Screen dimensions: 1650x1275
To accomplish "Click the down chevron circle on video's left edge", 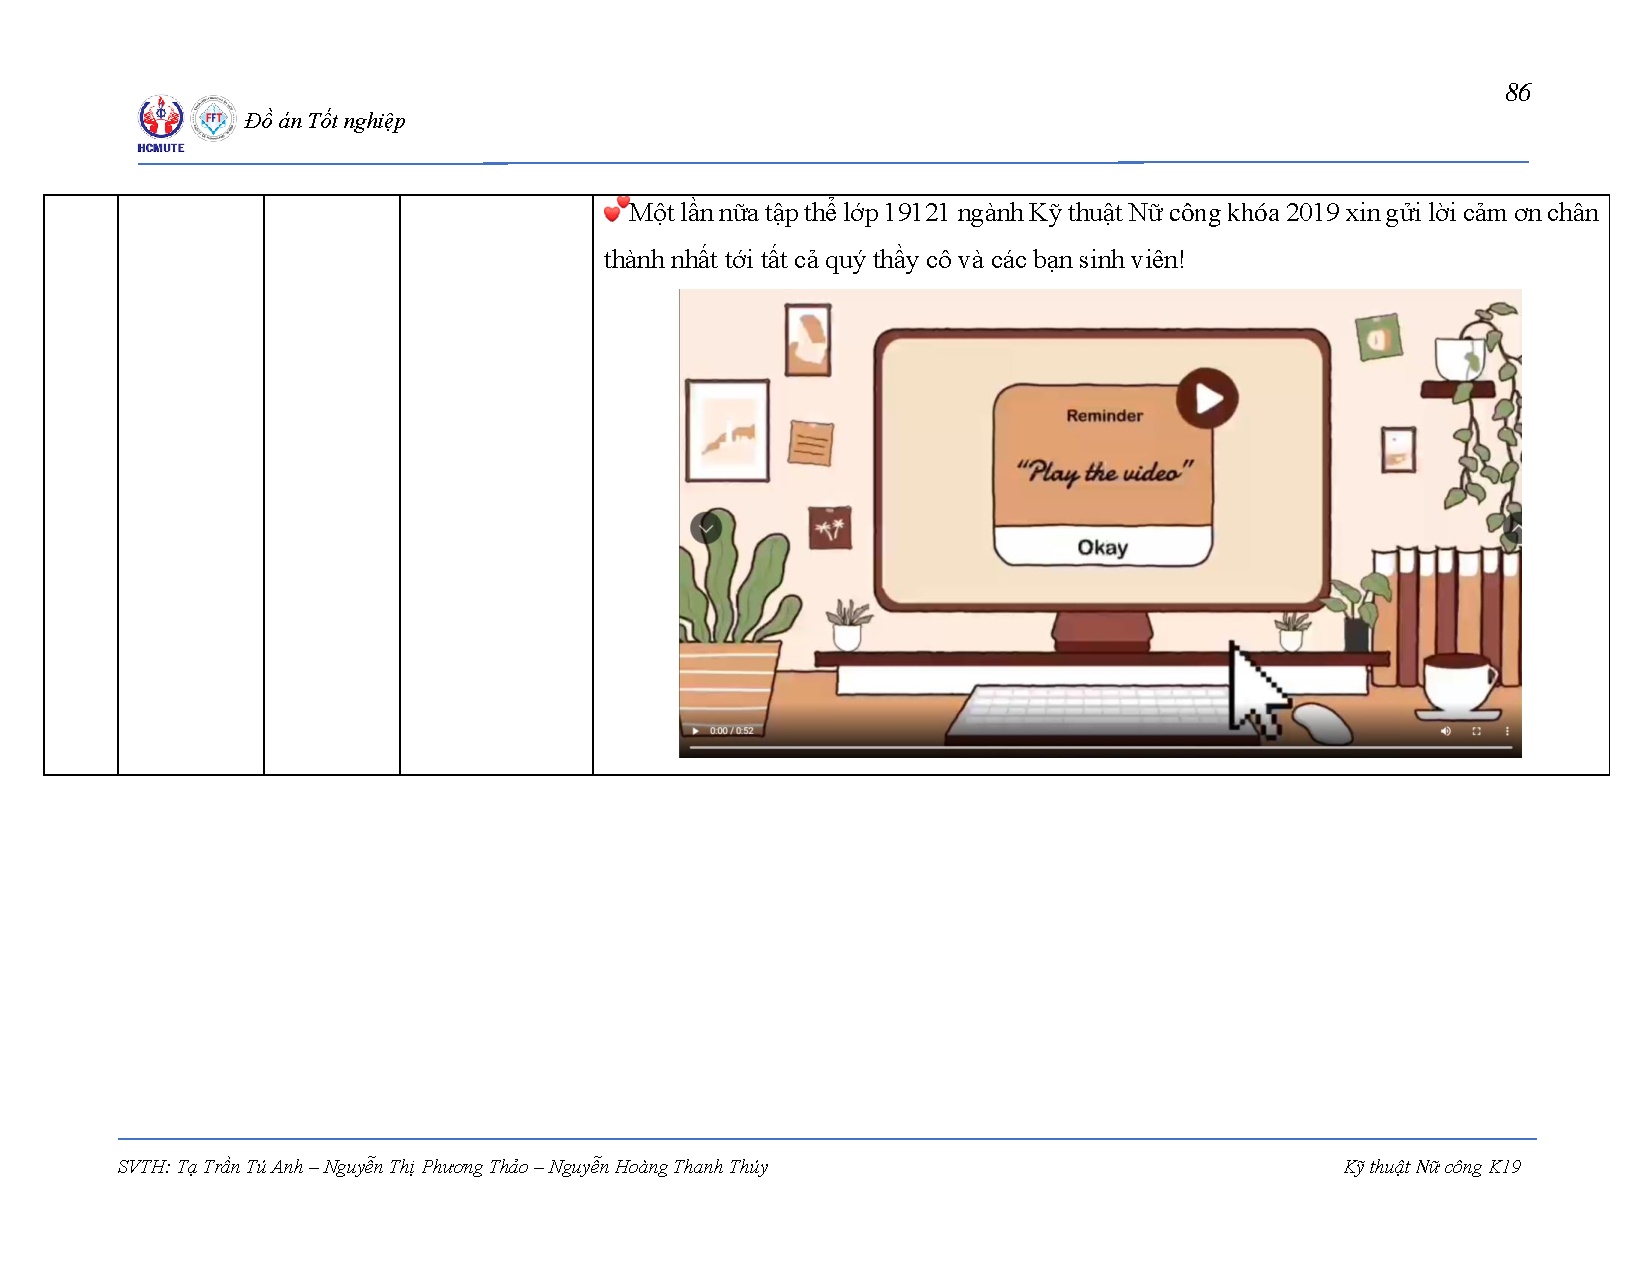I will [x=706, y=527].
